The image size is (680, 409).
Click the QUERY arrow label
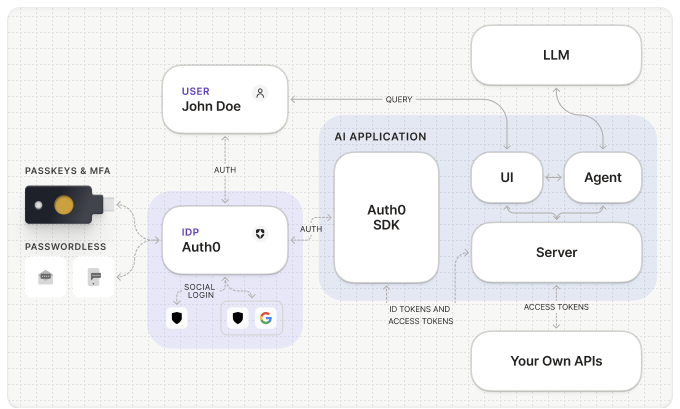click(x=399, y=99)
